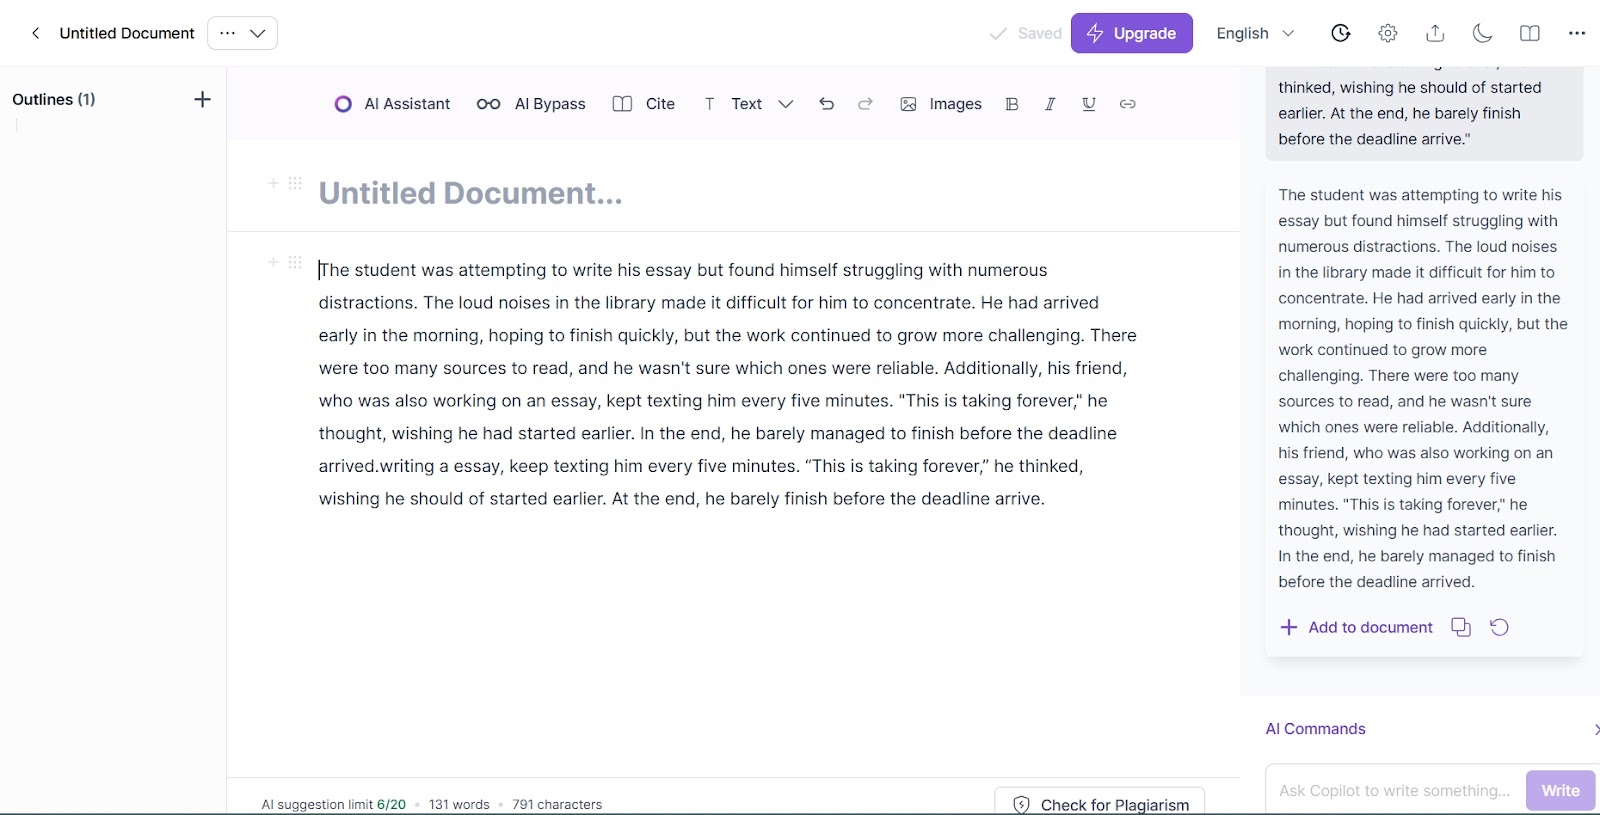Copy the AI response with the copy icon

point(1461,627)
